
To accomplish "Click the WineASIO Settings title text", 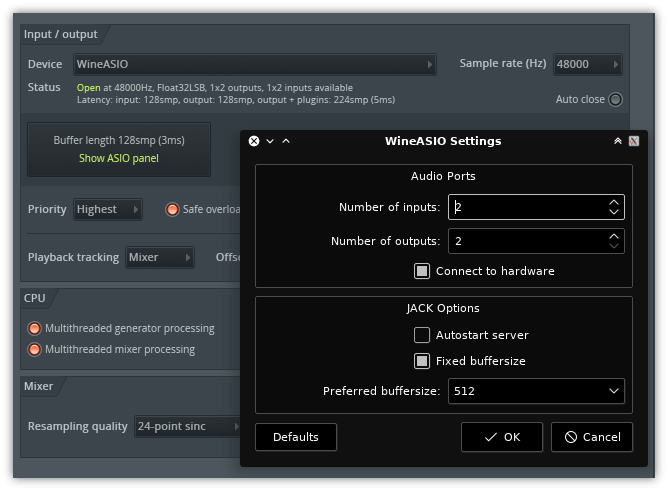I will [443, 141].
